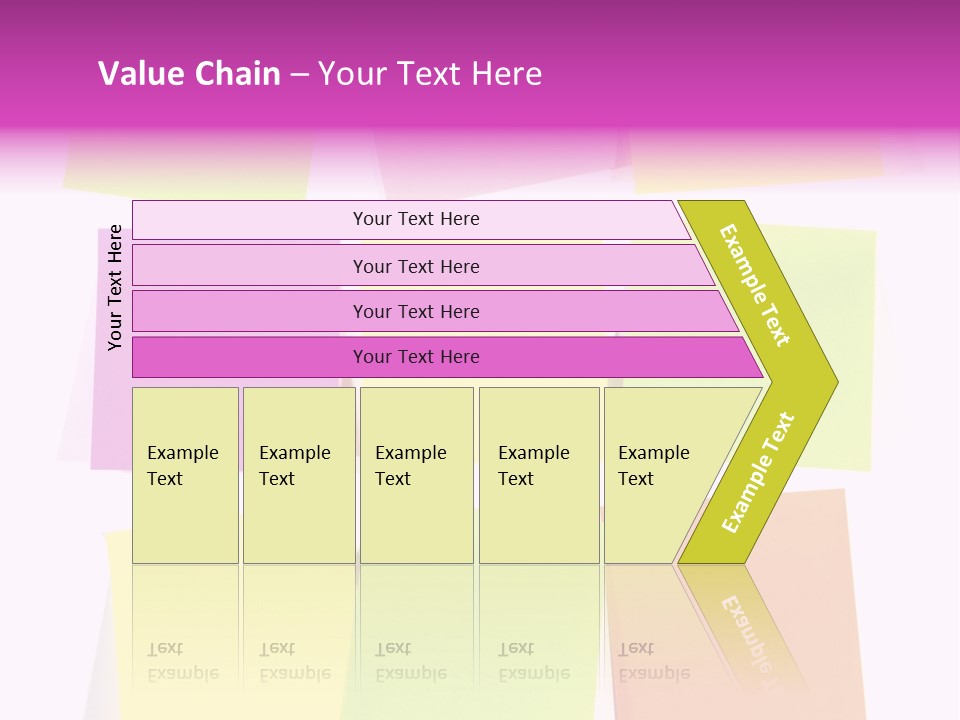The width and height of the screenshot is (960, 720).
Task: Click the upper chevron arm's Example Text
Action: coord(755,285)
